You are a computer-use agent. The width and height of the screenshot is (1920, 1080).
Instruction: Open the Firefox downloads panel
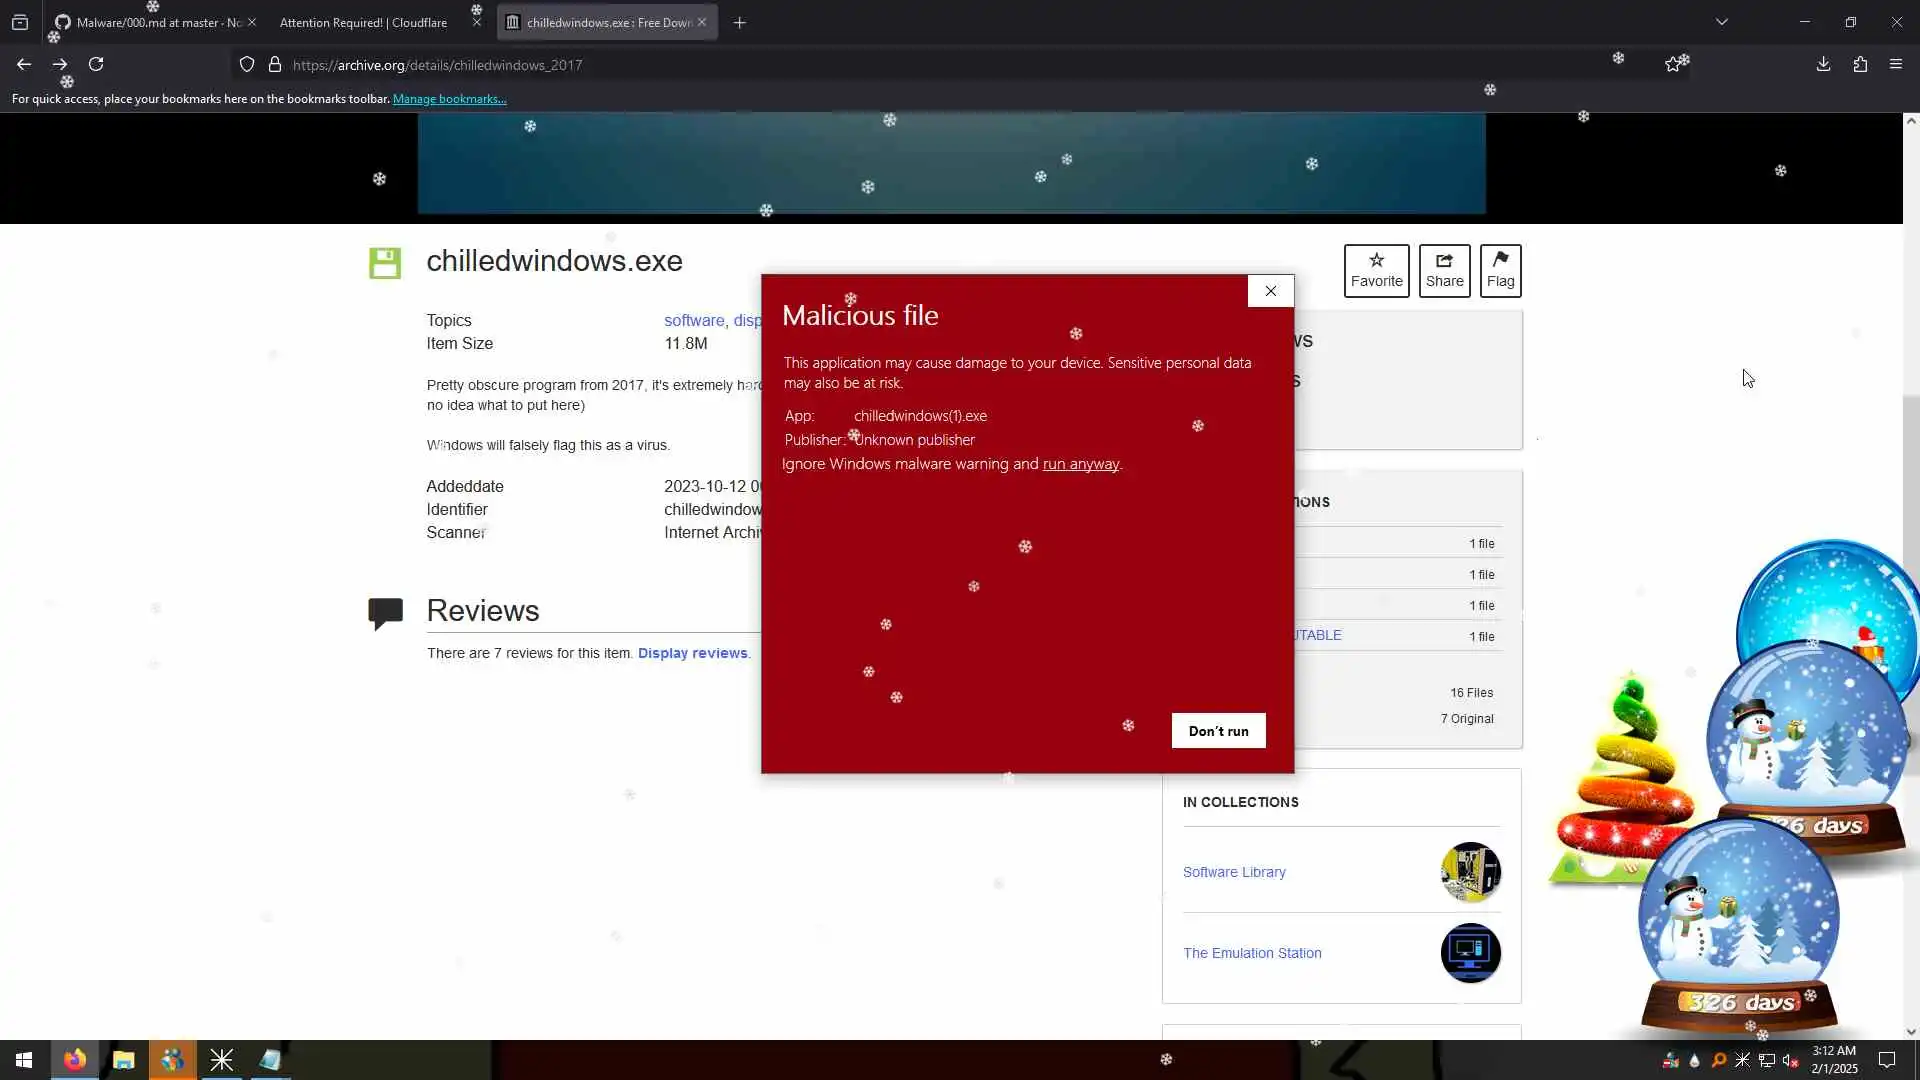tap(1823, 64)
